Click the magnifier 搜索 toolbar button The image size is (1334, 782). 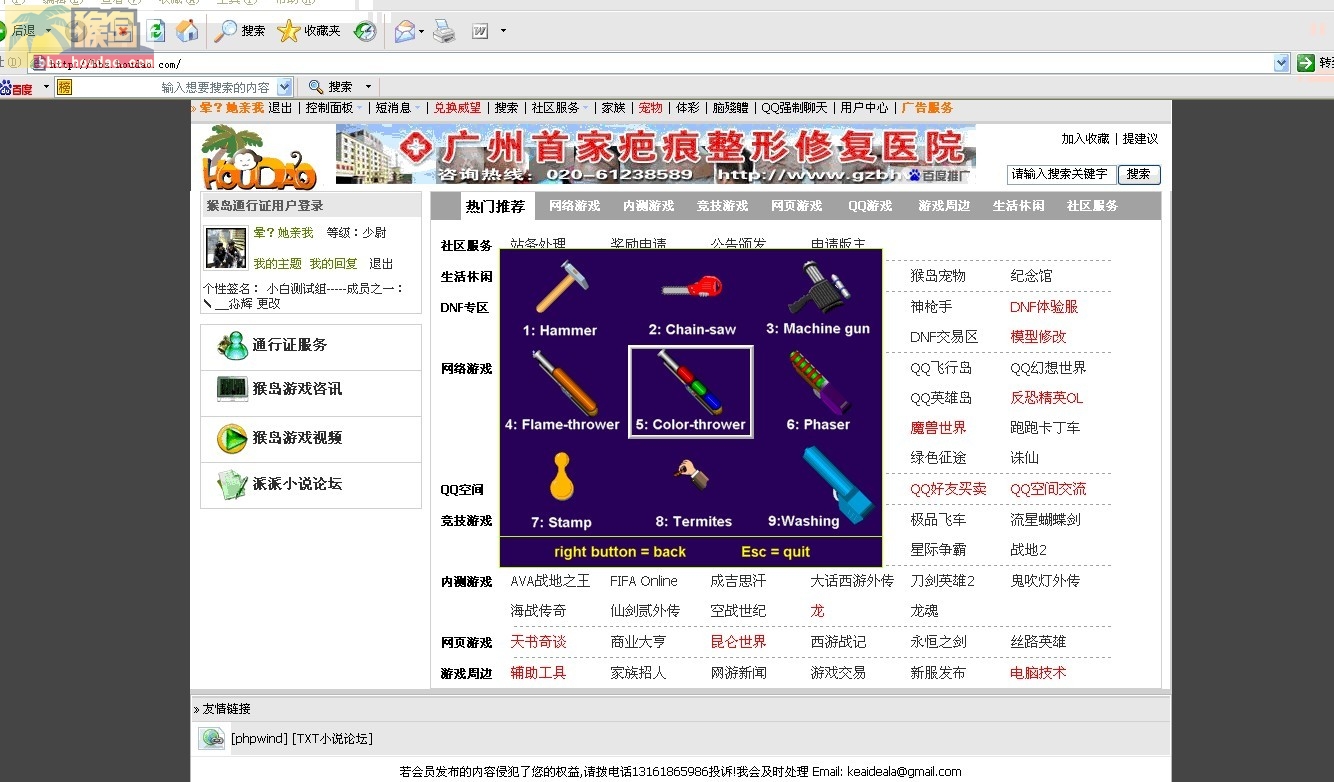(240, 31)
